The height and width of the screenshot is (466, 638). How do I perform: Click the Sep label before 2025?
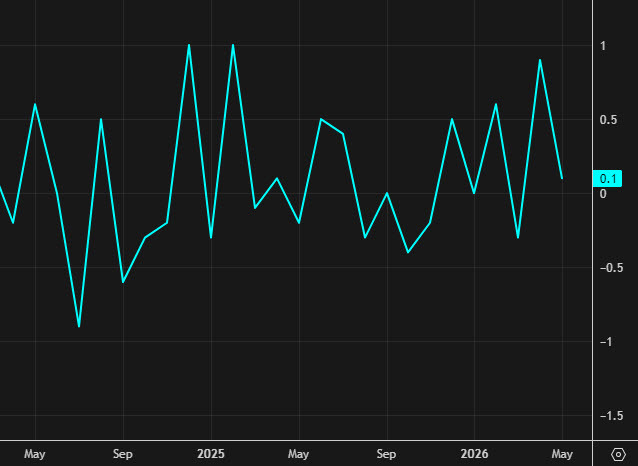pyautogui.click(x=123, y=454)
